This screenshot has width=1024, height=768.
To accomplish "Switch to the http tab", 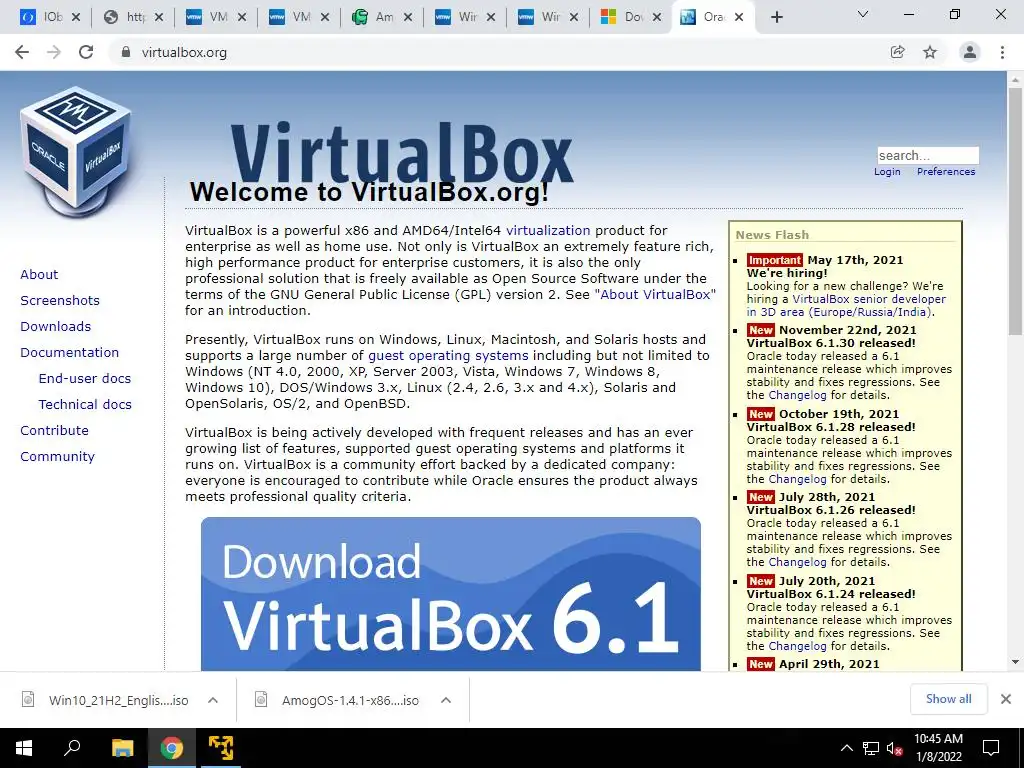I will click(x=133, y=17).
